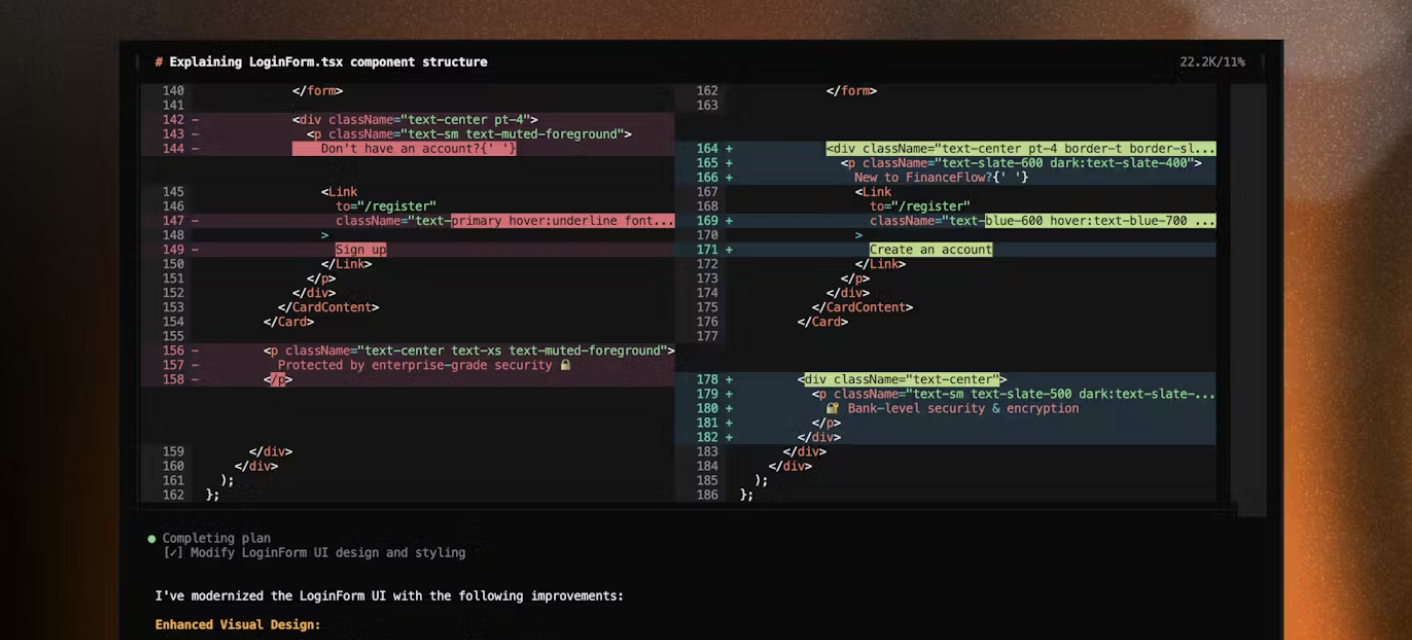This screenshot has width=1412, height=640.
Task: Click the minus marker on line 142
Action: coord(195,120)
